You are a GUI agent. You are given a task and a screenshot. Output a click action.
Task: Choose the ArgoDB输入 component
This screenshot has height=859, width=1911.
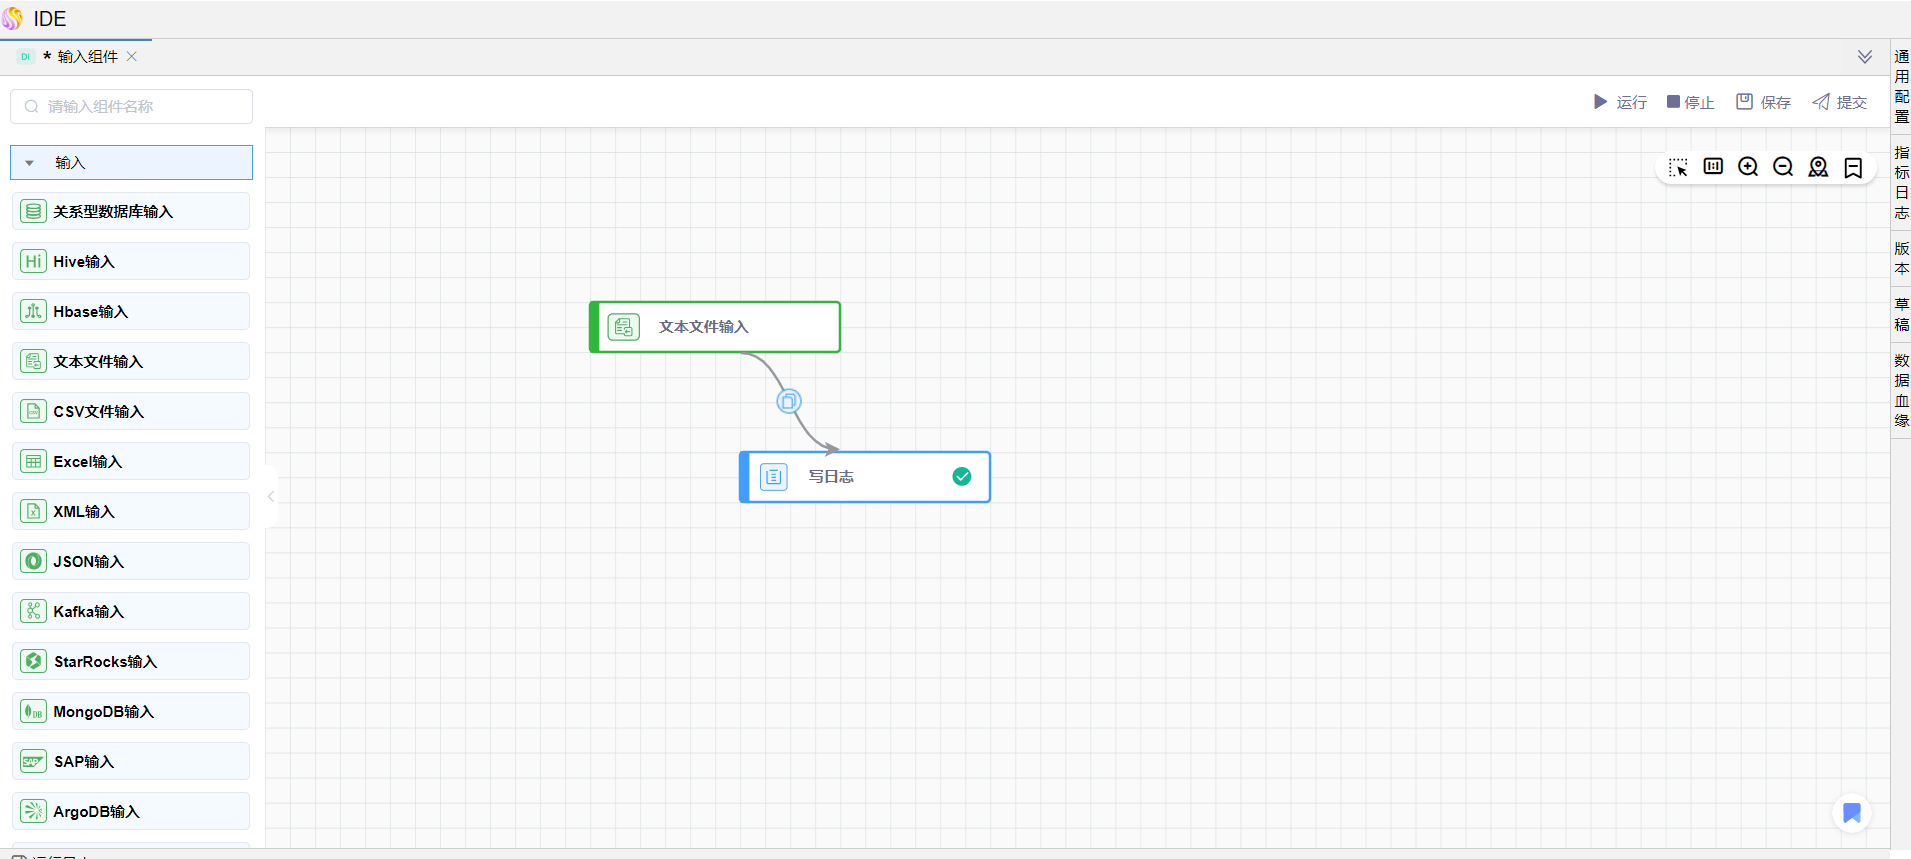131,811
